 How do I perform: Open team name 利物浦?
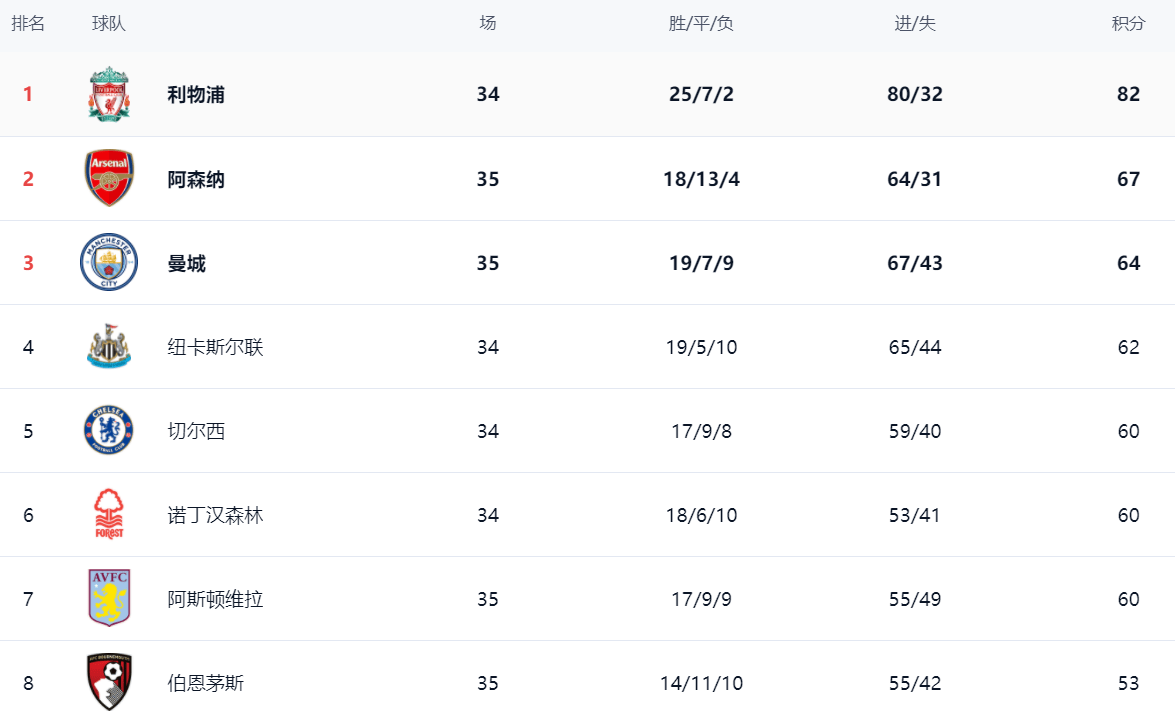196,95
